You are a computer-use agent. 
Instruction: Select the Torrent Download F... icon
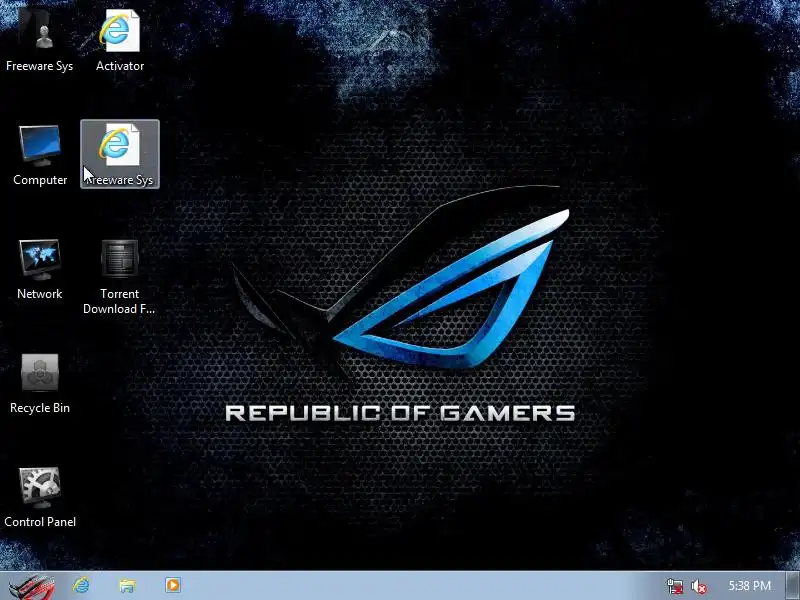tap(119, 277)
